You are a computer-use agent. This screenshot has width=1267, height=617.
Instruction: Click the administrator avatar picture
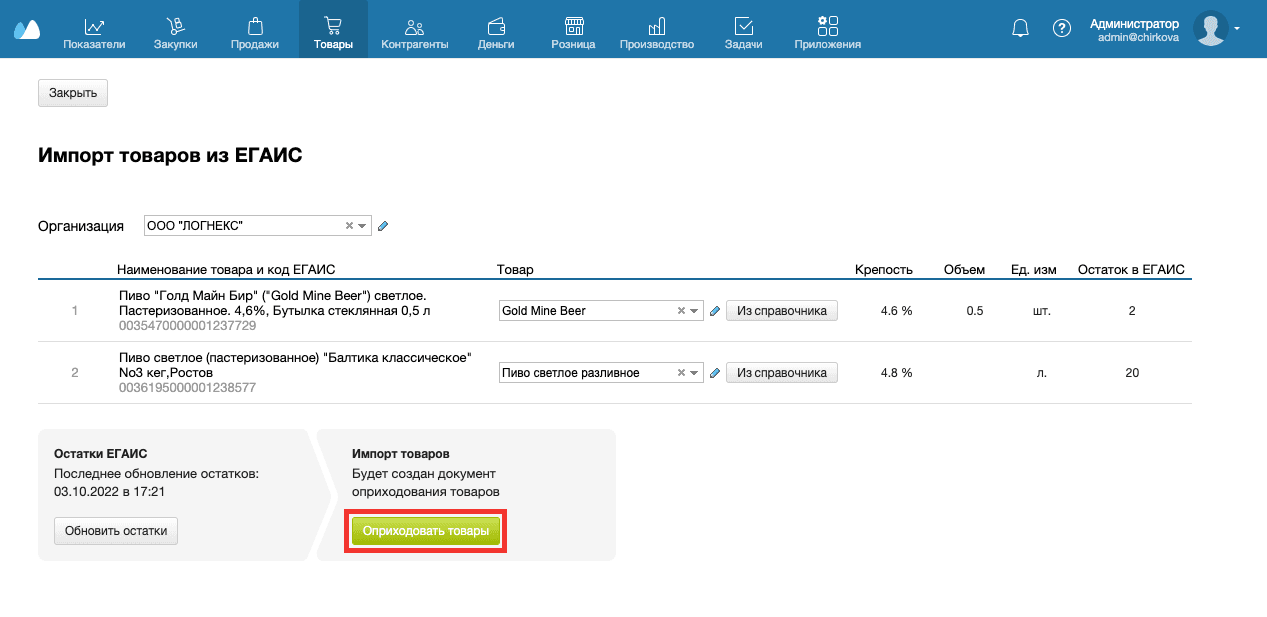(x=1210, y=29)
